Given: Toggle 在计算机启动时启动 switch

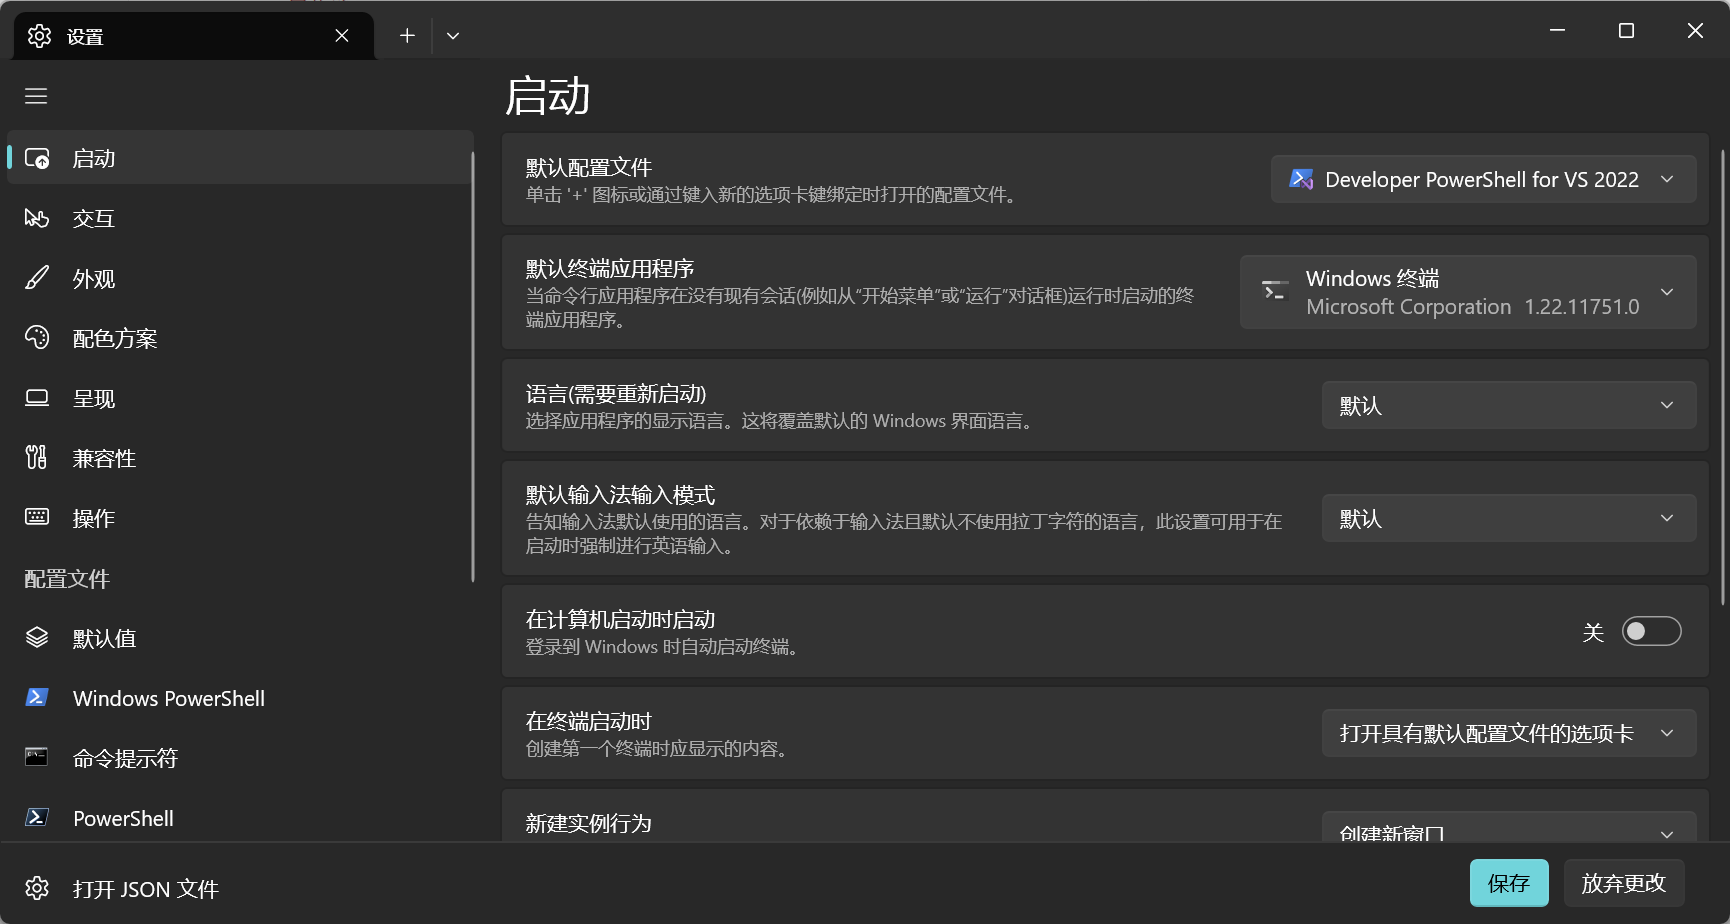Looking at the screenshot, I should tap(1651, 631).
